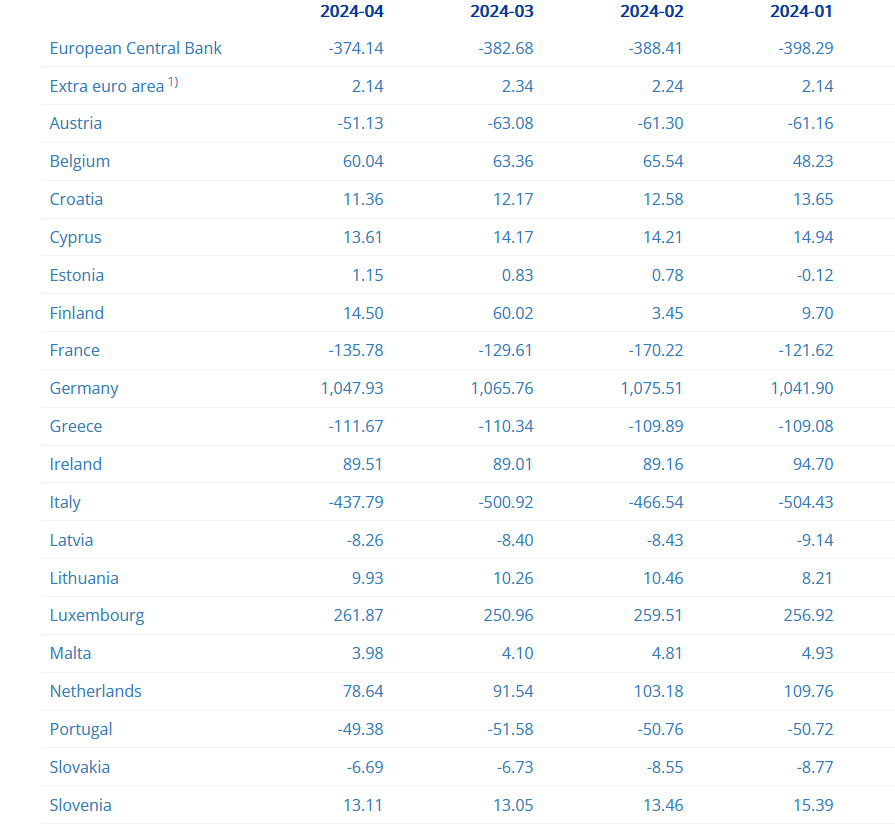895x828 pixels.
Task: Open the Germany country link
Action: (x=84, y=388)
